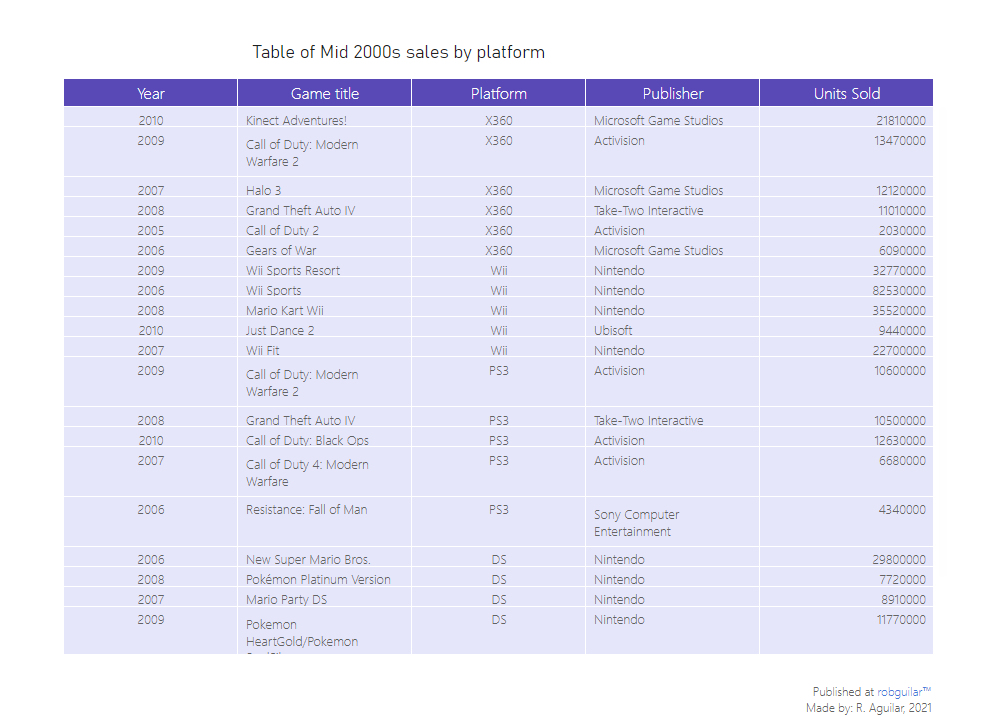Click the units value 29800000

tap(899, 560)
